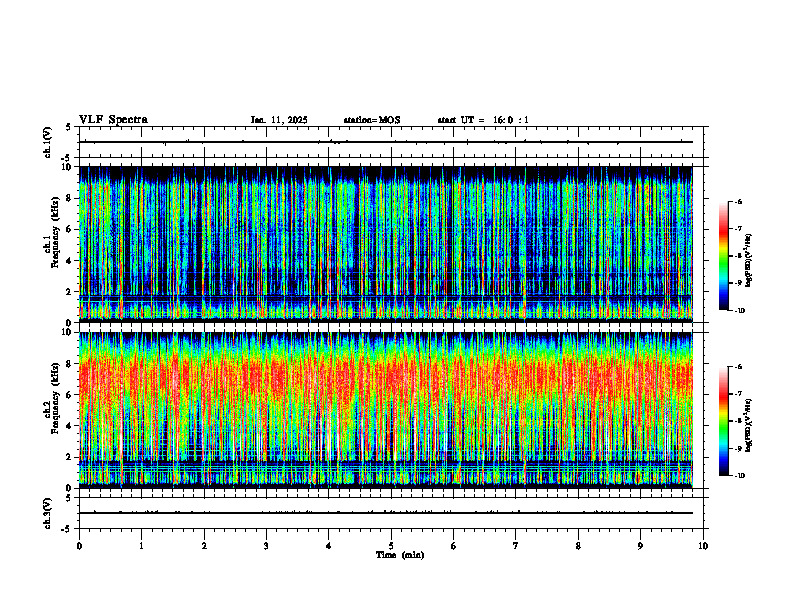Click time axis tick label "5"
The image size is (792, 612).
pos(391,546)
